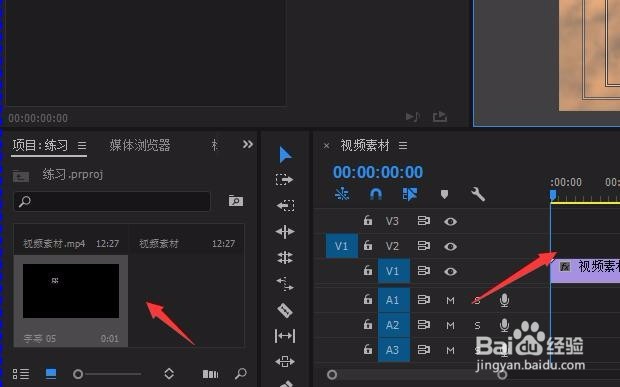Click Automate to Sequence icon
The width and height of the screenshot is (620, 387).
click(210, 374)
